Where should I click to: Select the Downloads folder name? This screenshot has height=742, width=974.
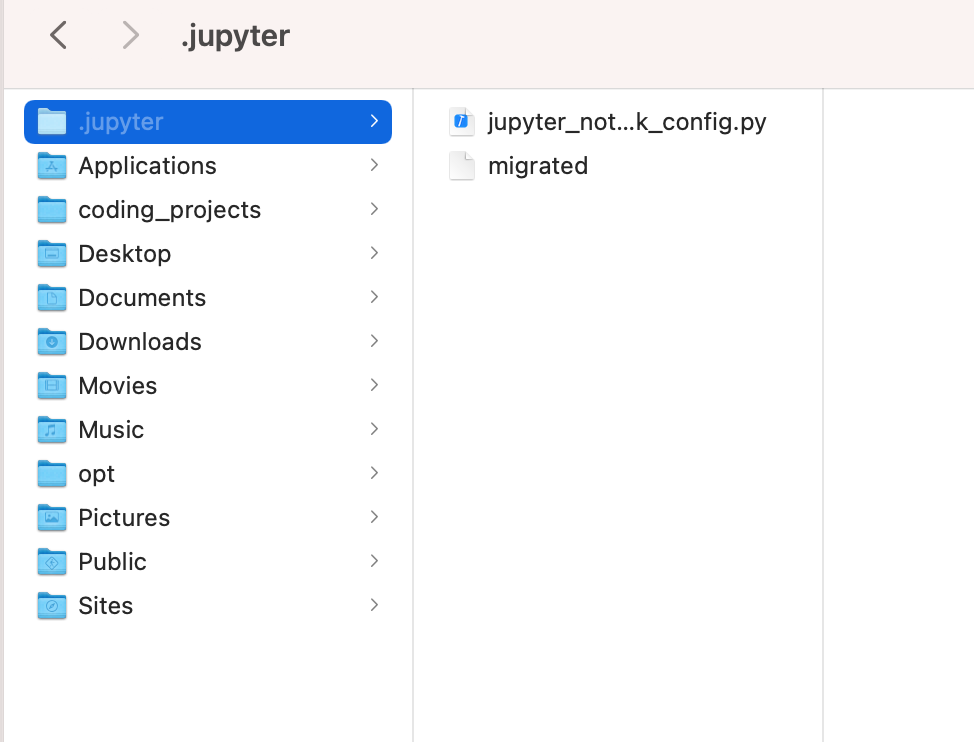[x=140, y=342]
